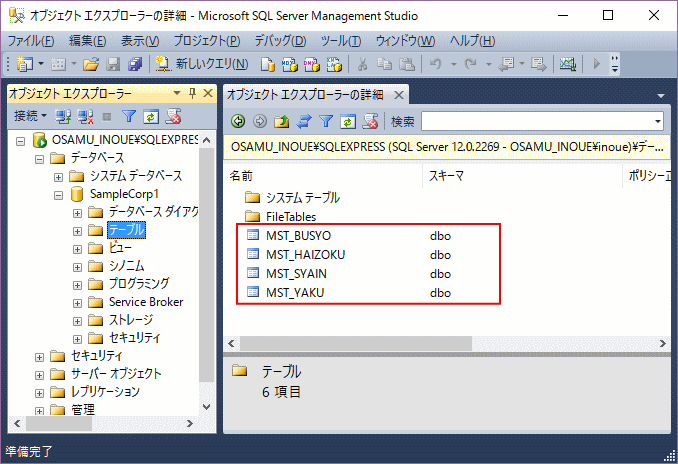Toggle auto-hide pin on Object Explorer panel
Image resolution: width=678 pixels, height=464 pixels.
tap(192, 93)
